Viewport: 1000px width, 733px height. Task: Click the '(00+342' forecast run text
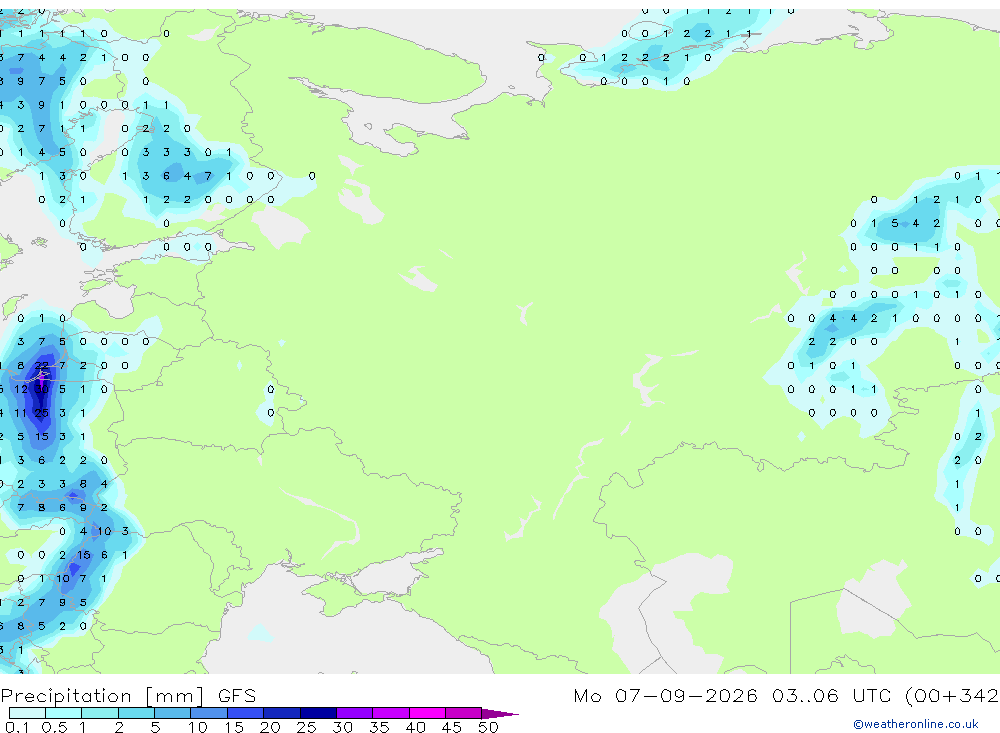[x=952, y=695]
